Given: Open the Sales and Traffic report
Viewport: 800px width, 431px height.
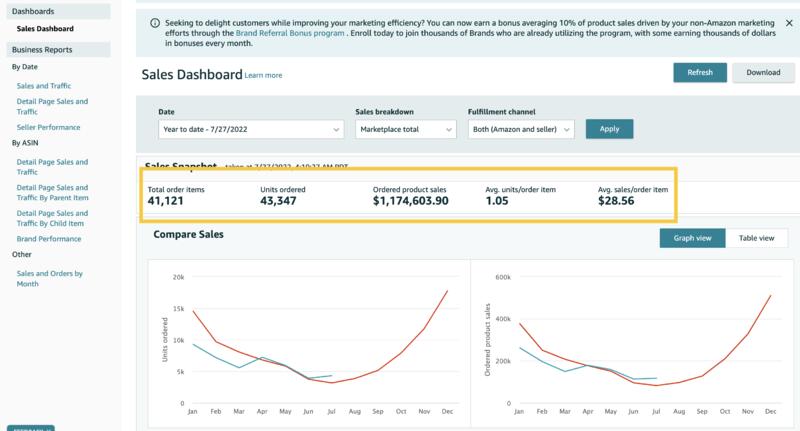Looking at the screenshot, I should 44,86.
